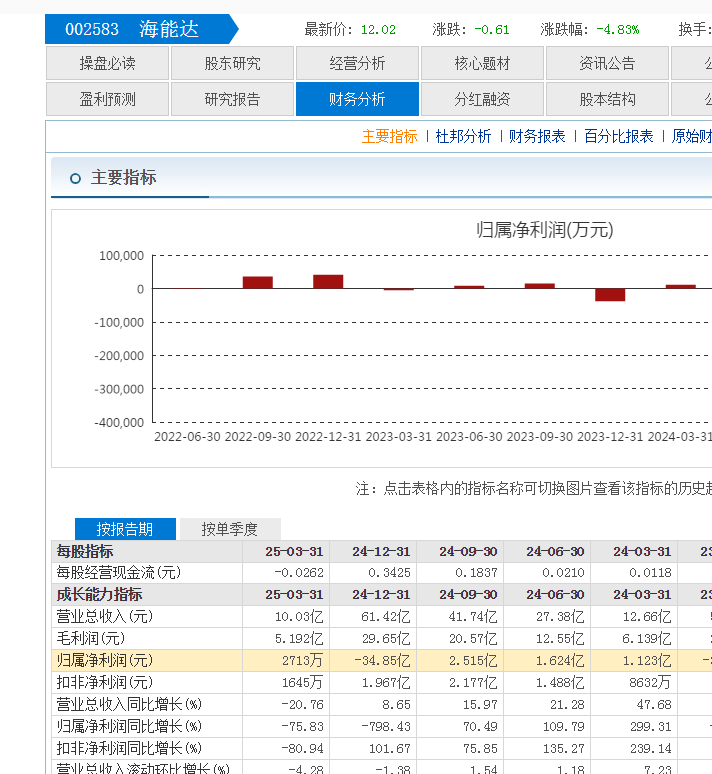Viewport: 712px width, 774px height.
Task: Click 扣非净利润 cell value 8632万
Action: (650, 682)
